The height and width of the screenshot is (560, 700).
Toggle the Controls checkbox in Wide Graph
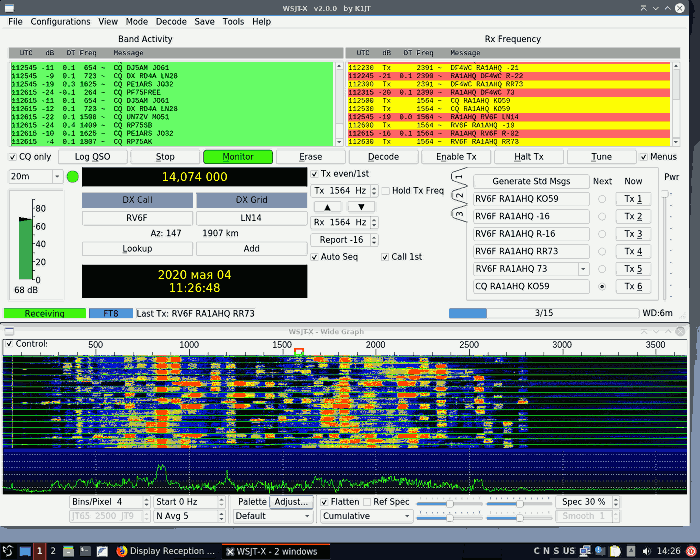(x=9, y=344)
